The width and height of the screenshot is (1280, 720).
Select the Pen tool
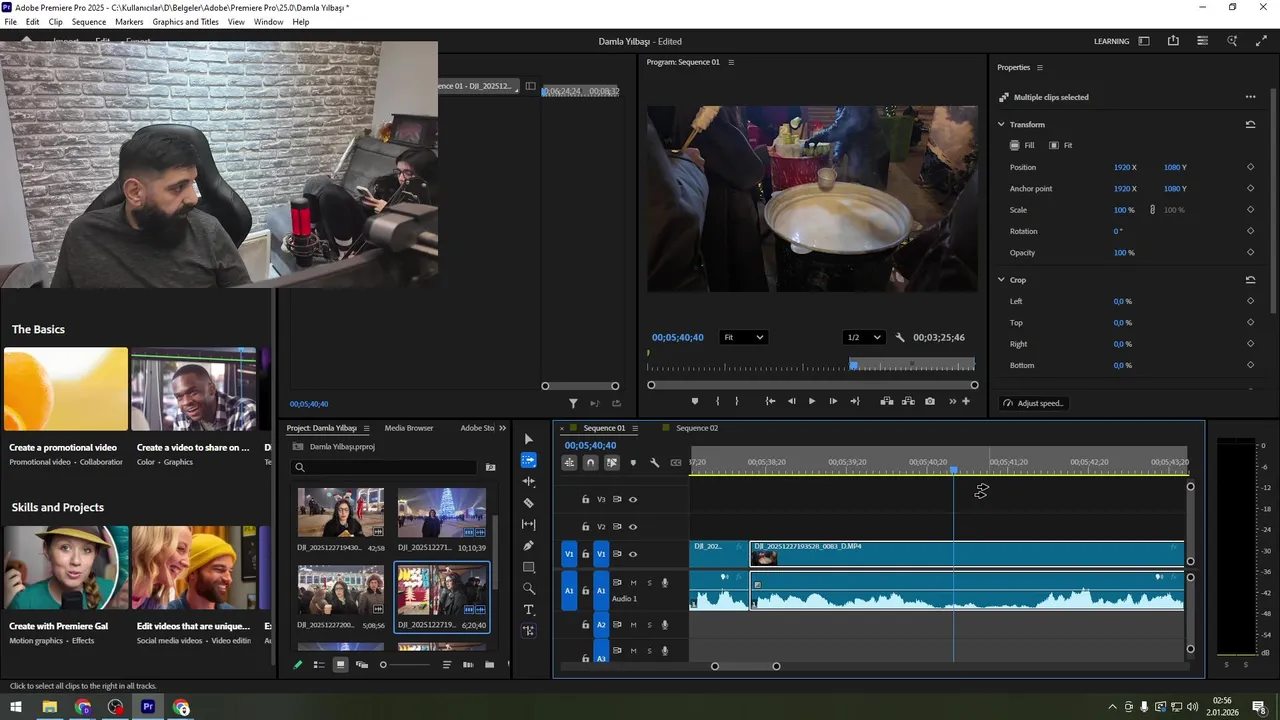[x=529, y=546]
